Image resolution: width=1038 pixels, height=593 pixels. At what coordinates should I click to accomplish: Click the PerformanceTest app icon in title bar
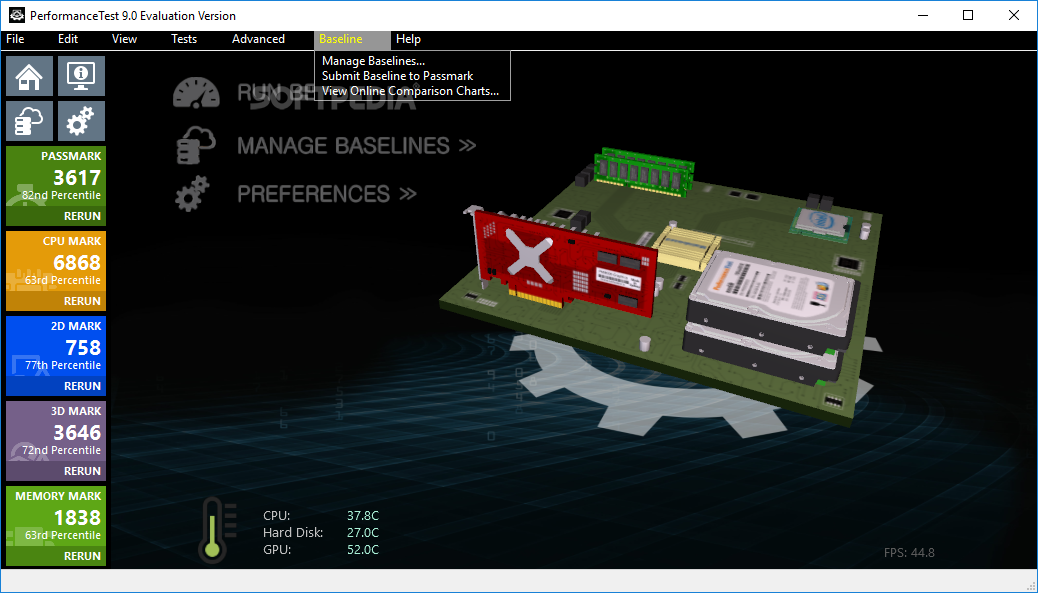[17, 15]
